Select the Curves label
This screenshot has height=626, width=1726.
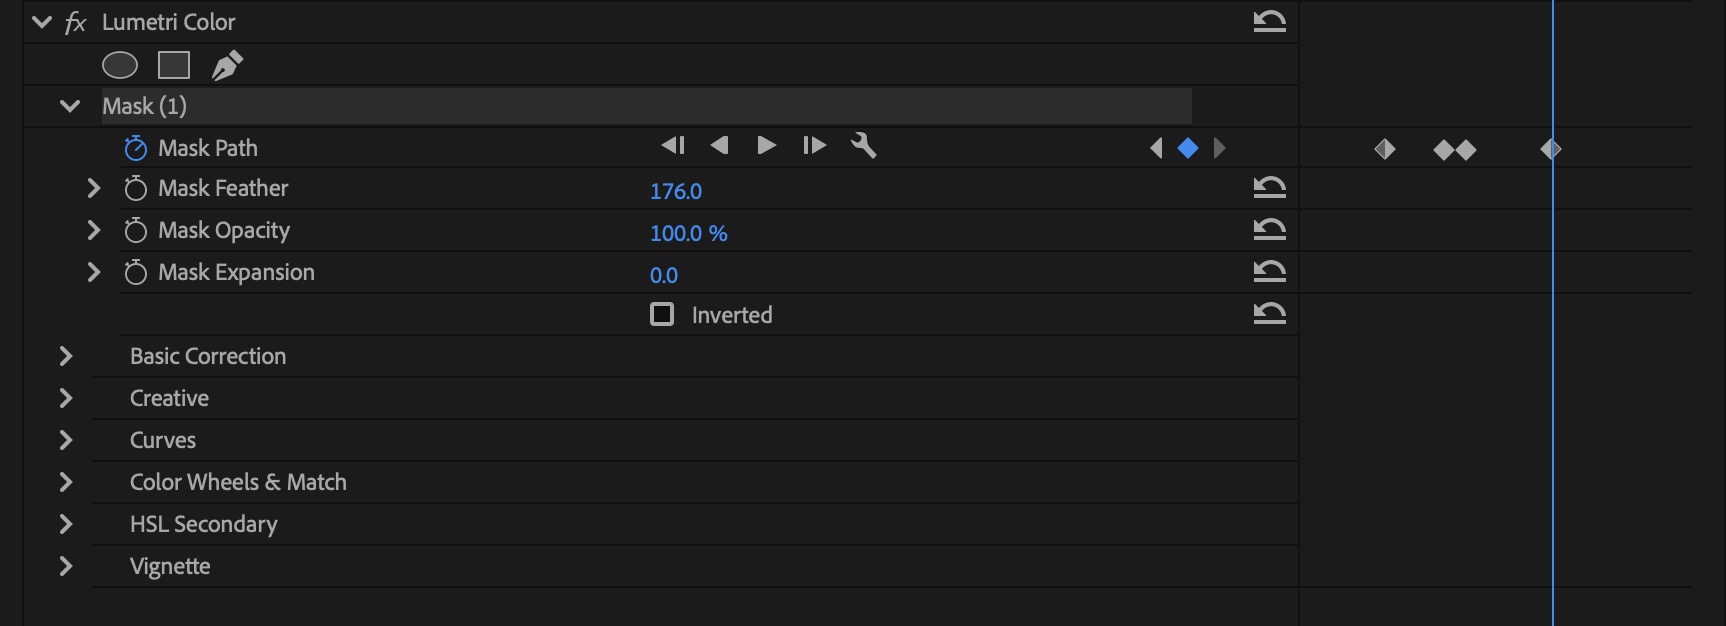pyautogui.click(x=163, y=440)
